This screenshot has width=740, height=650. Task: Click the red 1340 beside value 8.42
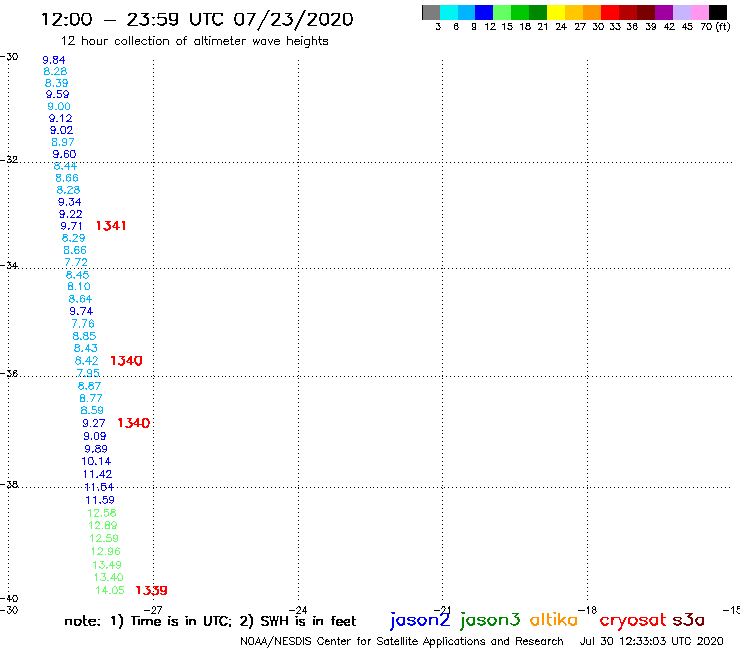126,361
